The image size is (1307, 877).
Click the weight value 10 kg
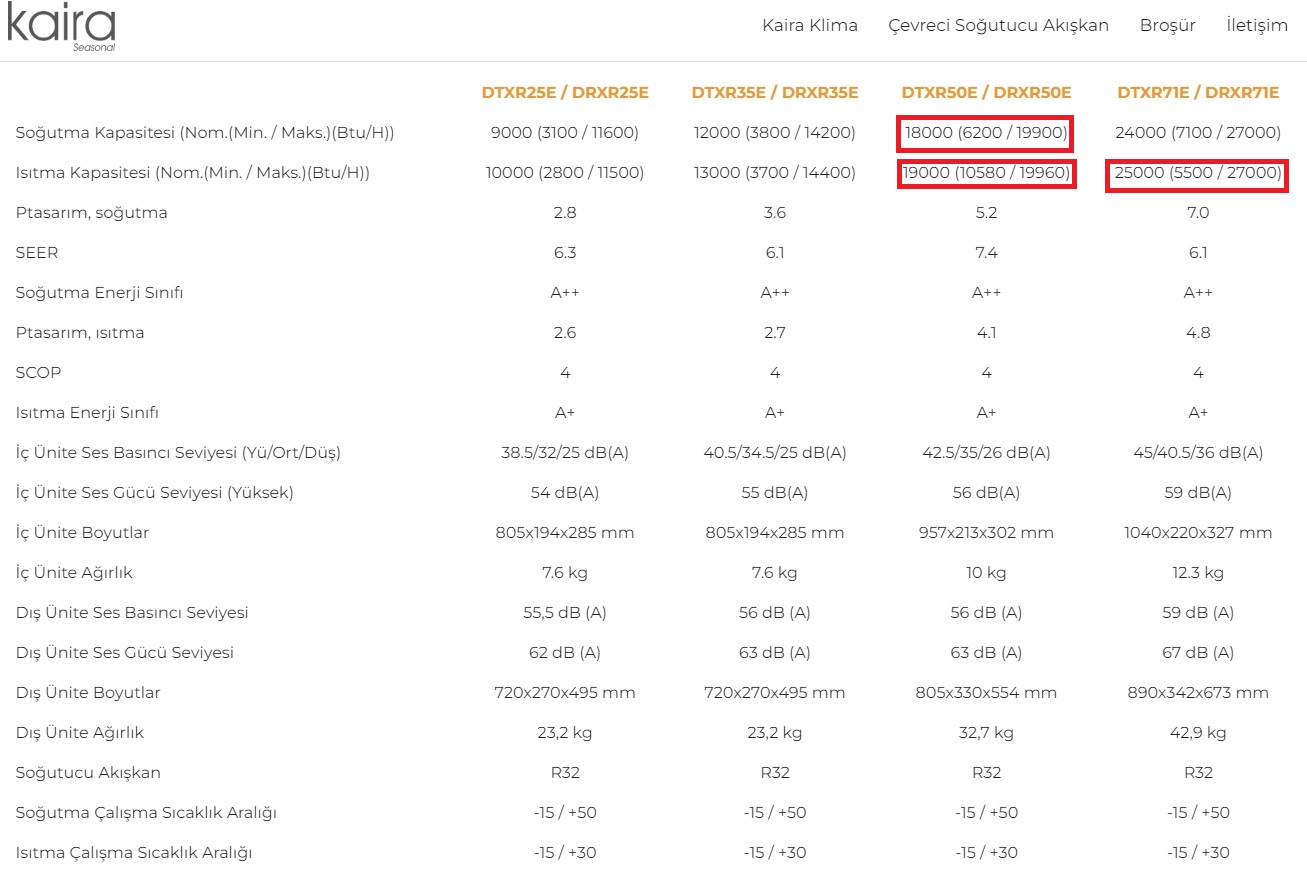(x=986, y=573)
